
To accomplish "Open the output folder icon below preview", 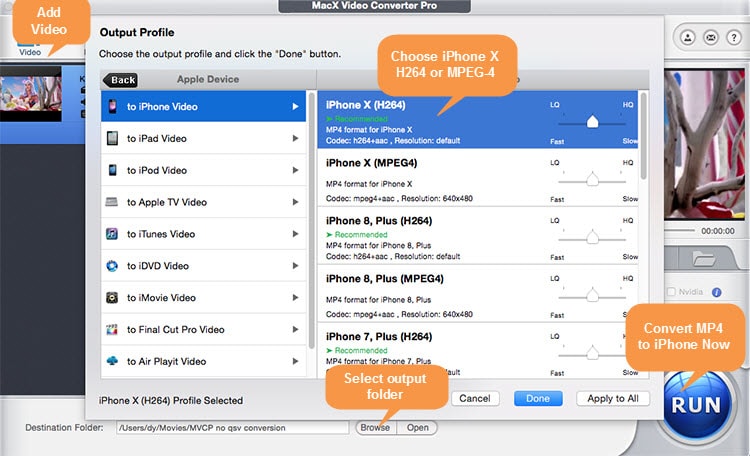I will pyautogui.click(x=704, y=259).
